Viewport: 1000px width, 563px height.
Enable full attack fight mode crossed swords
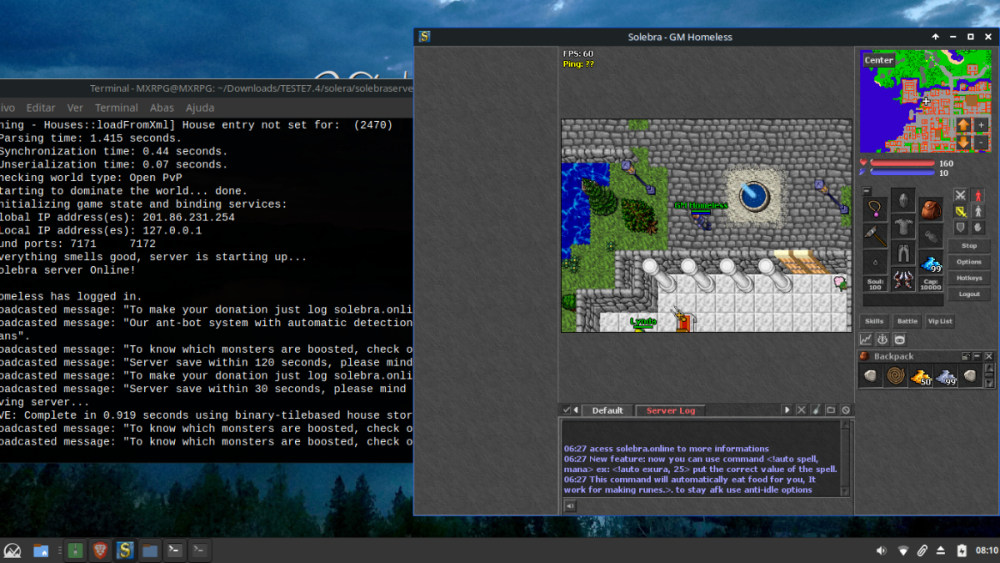coord(960,196)
